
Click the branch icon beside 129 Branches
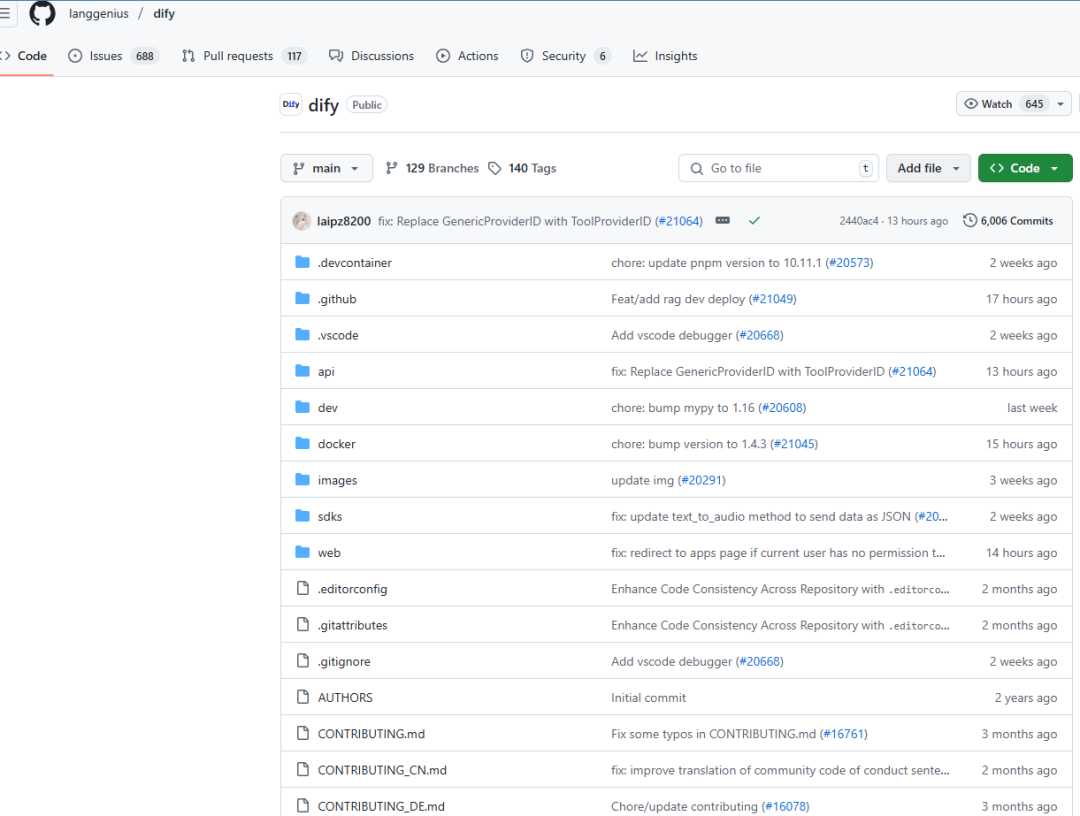tap(391, 168)
